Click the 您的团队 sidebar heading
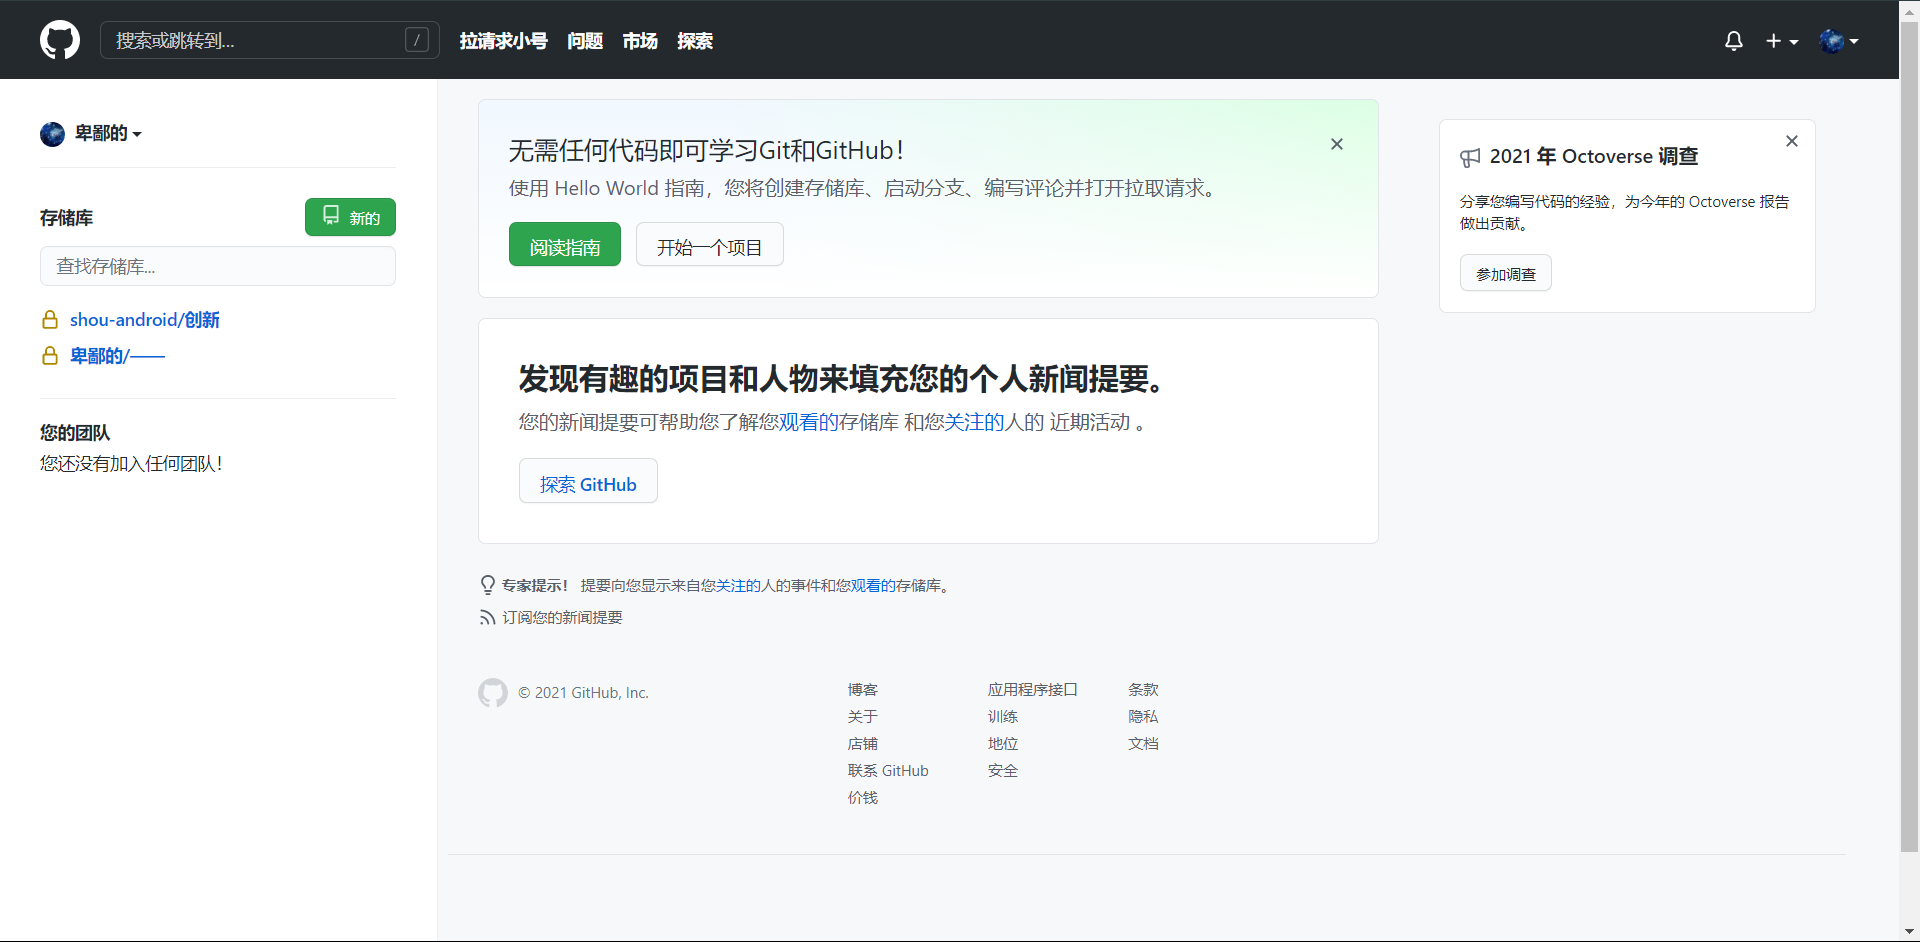Image resolution: width=1920 pixels, height=942 pixels. 75,433
